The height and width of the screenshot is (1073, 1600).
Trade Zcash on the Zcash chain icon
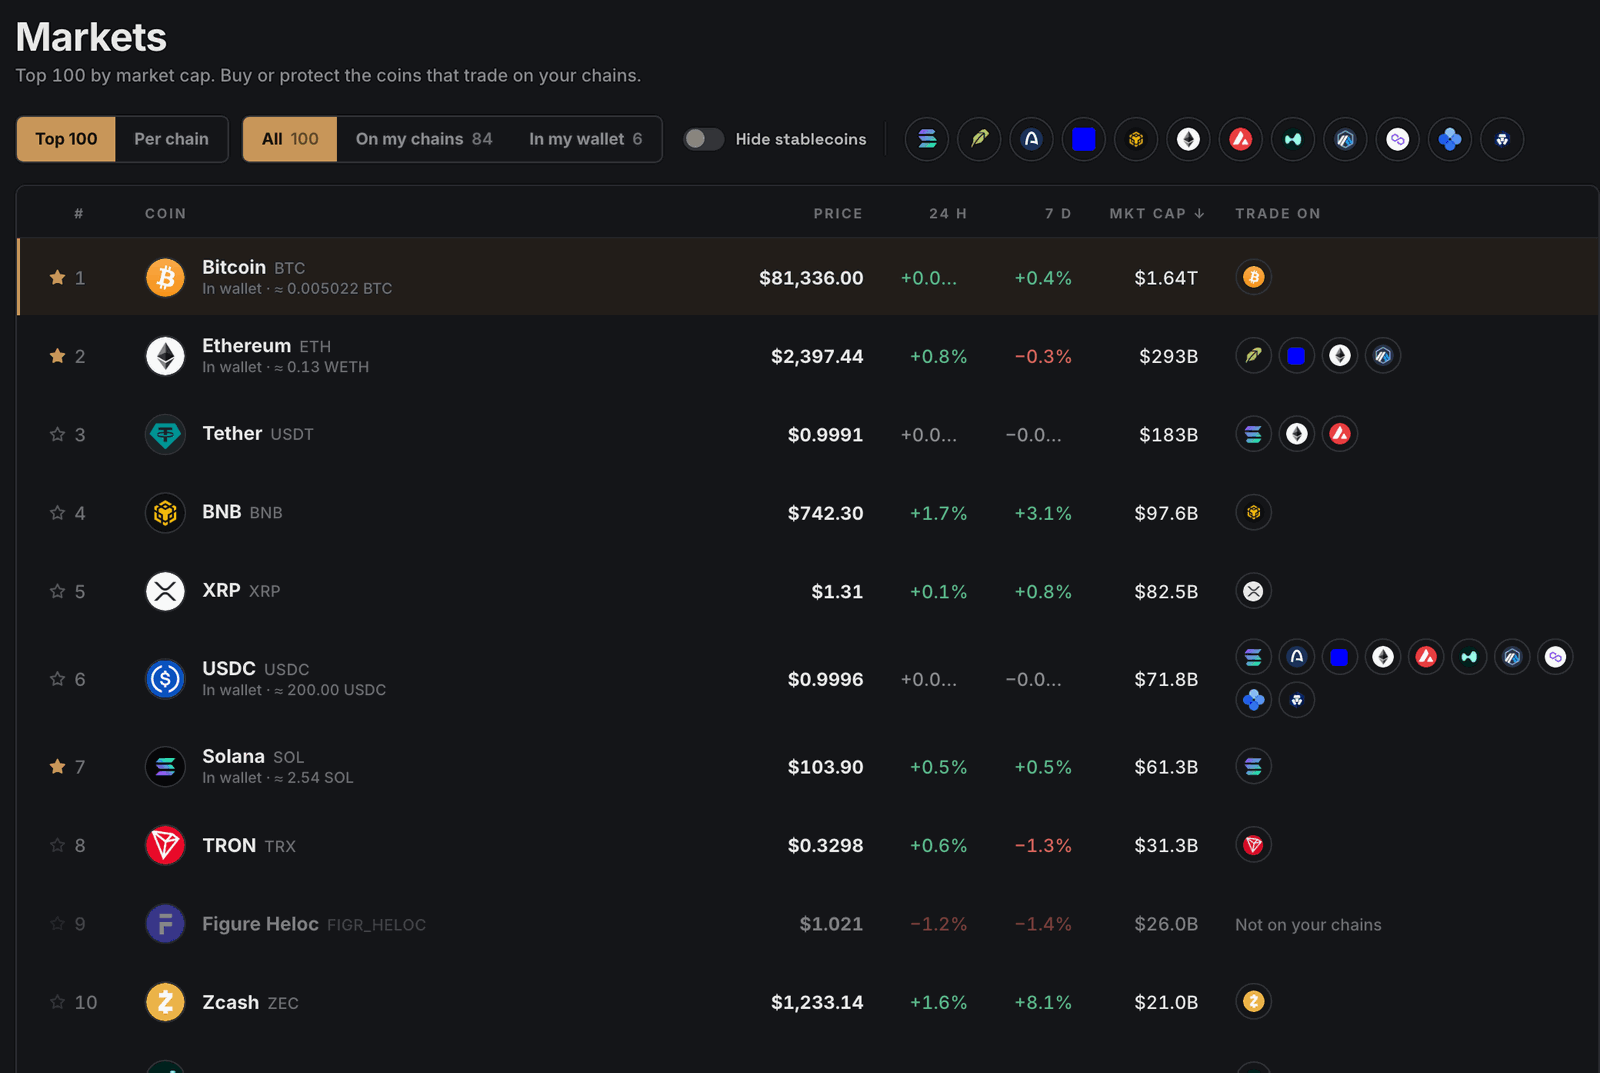tap(1254, 1001)
